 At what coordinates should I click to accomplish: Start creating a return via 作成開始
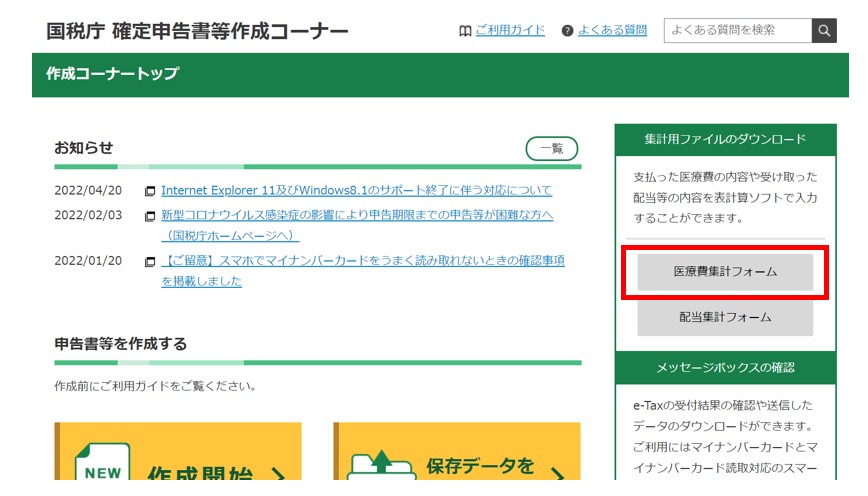[178, 451]
